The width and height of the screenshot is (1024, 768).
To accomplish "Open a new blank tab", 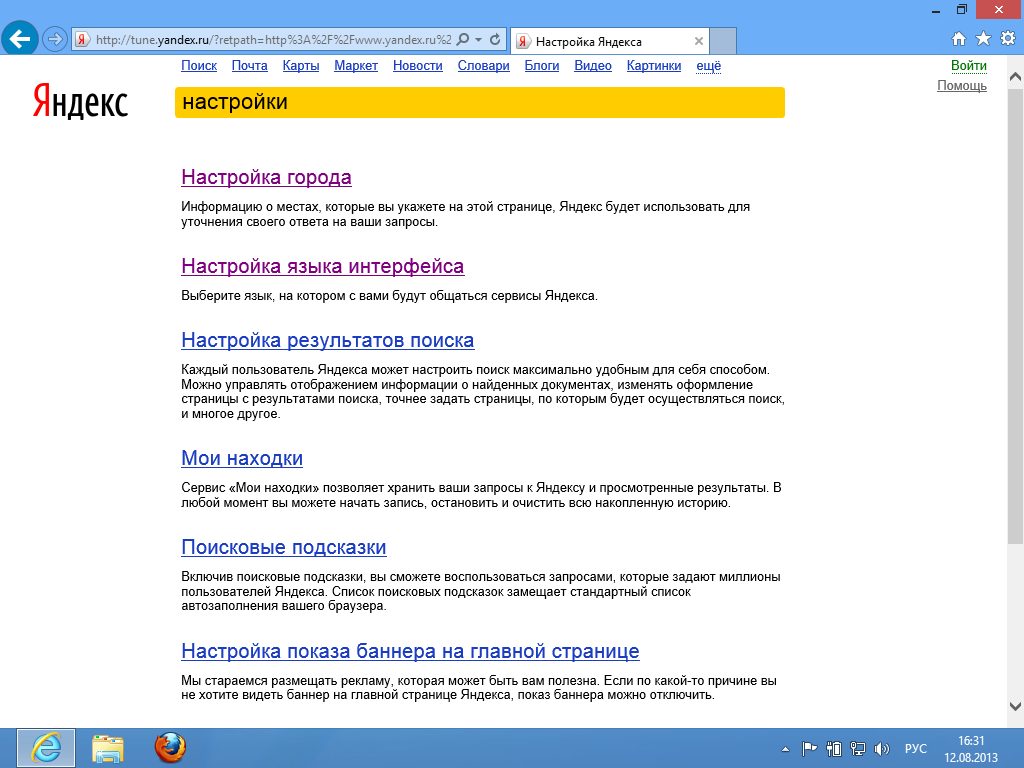I will point(723,41).
